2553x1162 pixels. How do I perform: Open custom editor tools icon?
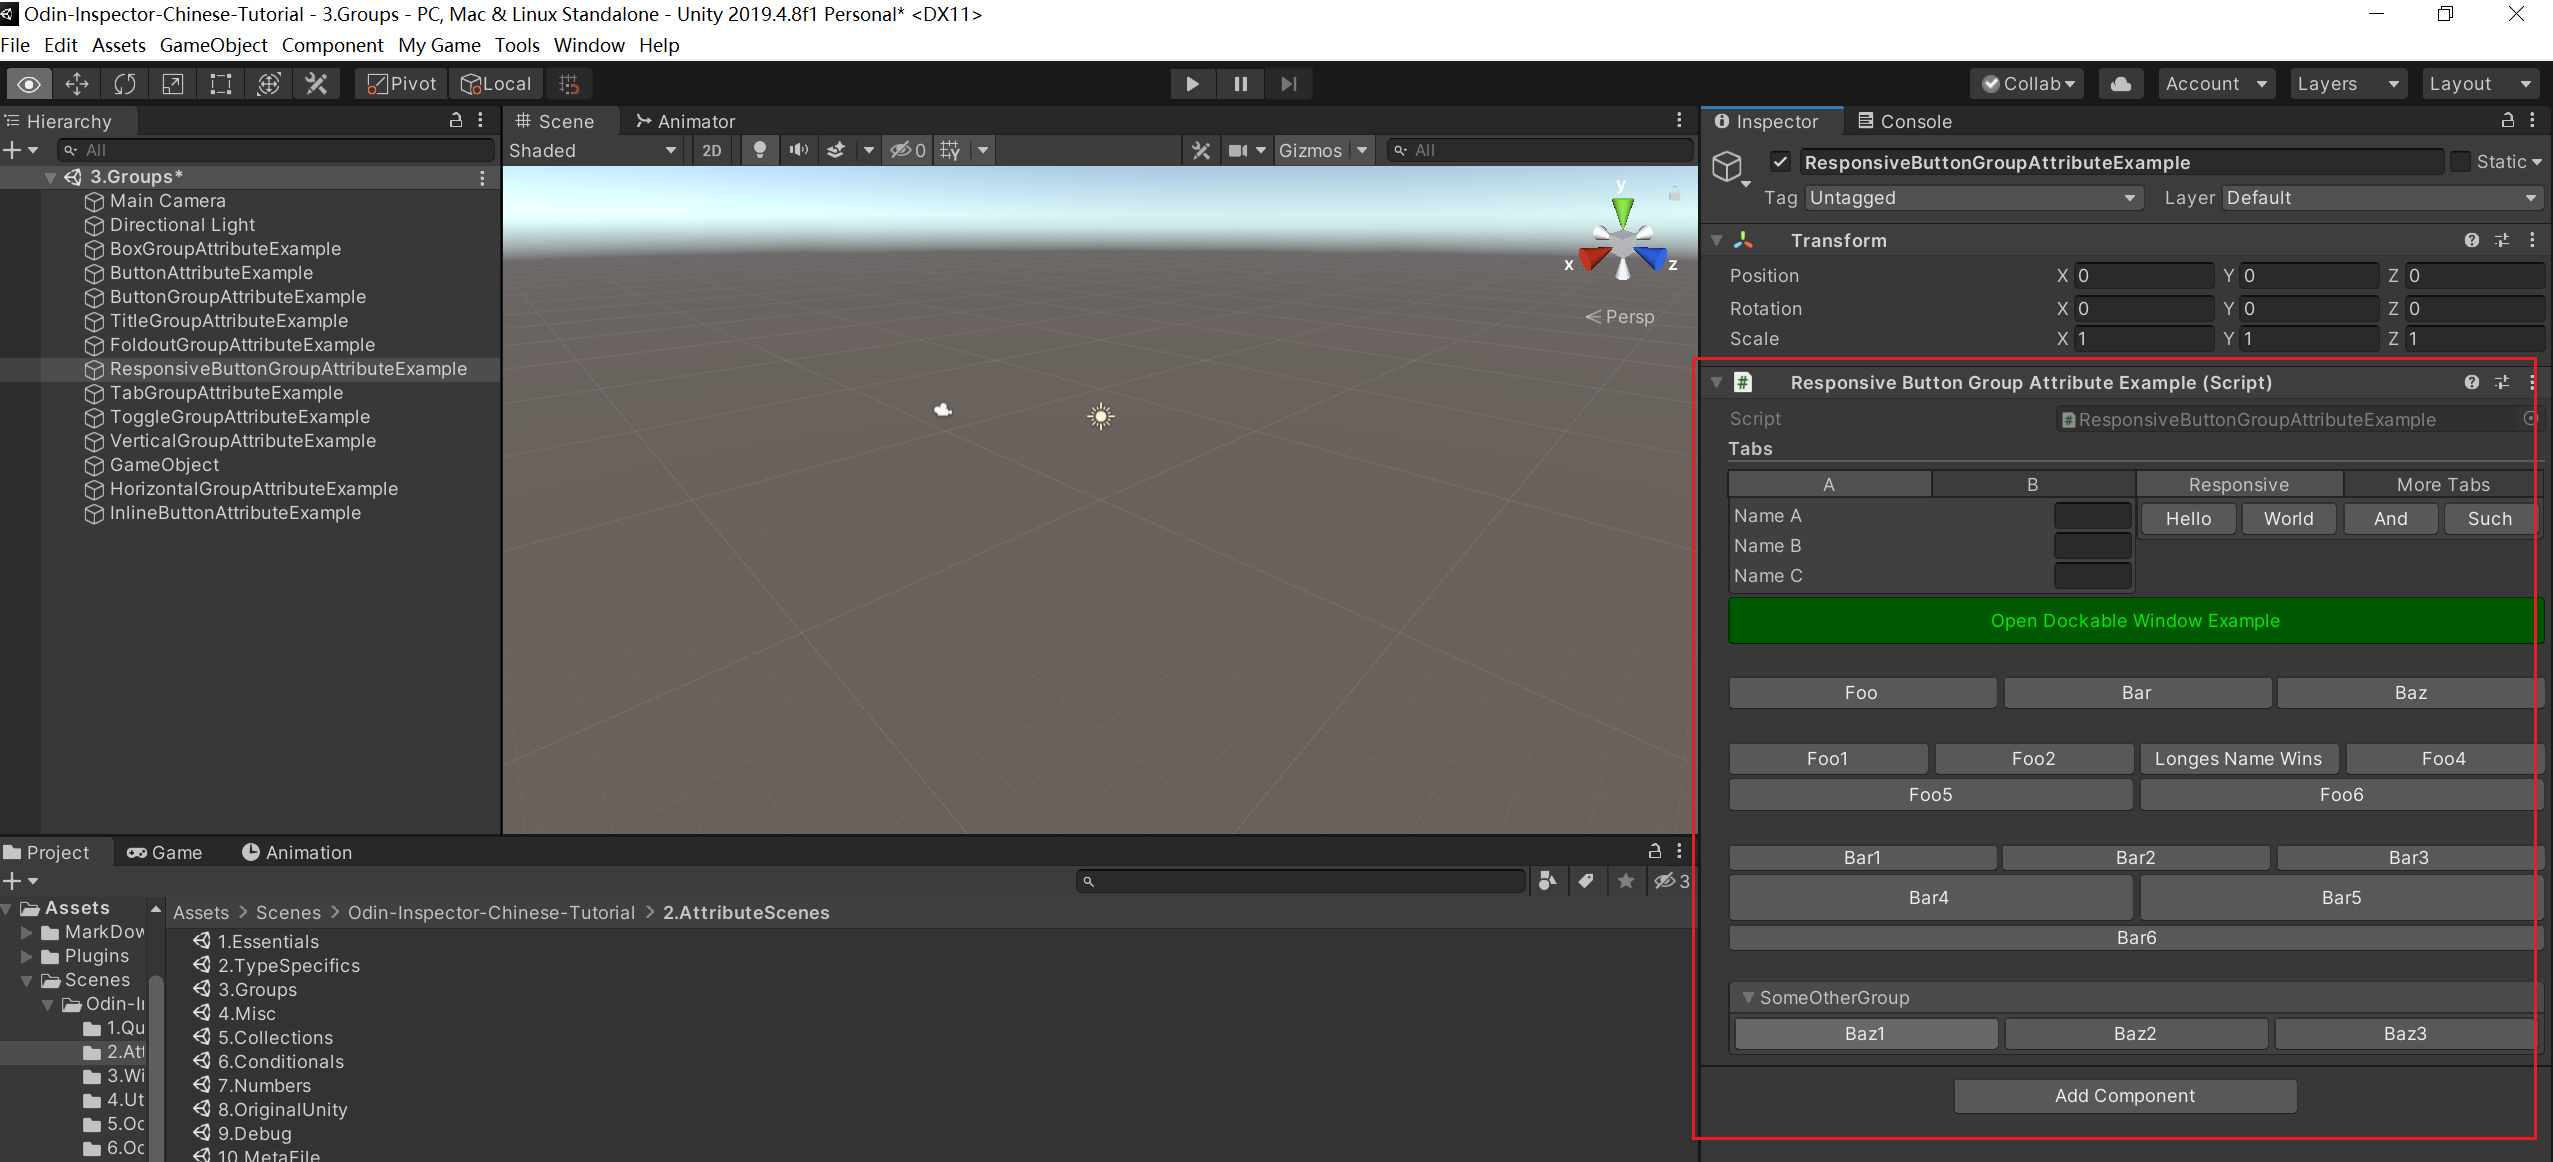pos(317,84)
